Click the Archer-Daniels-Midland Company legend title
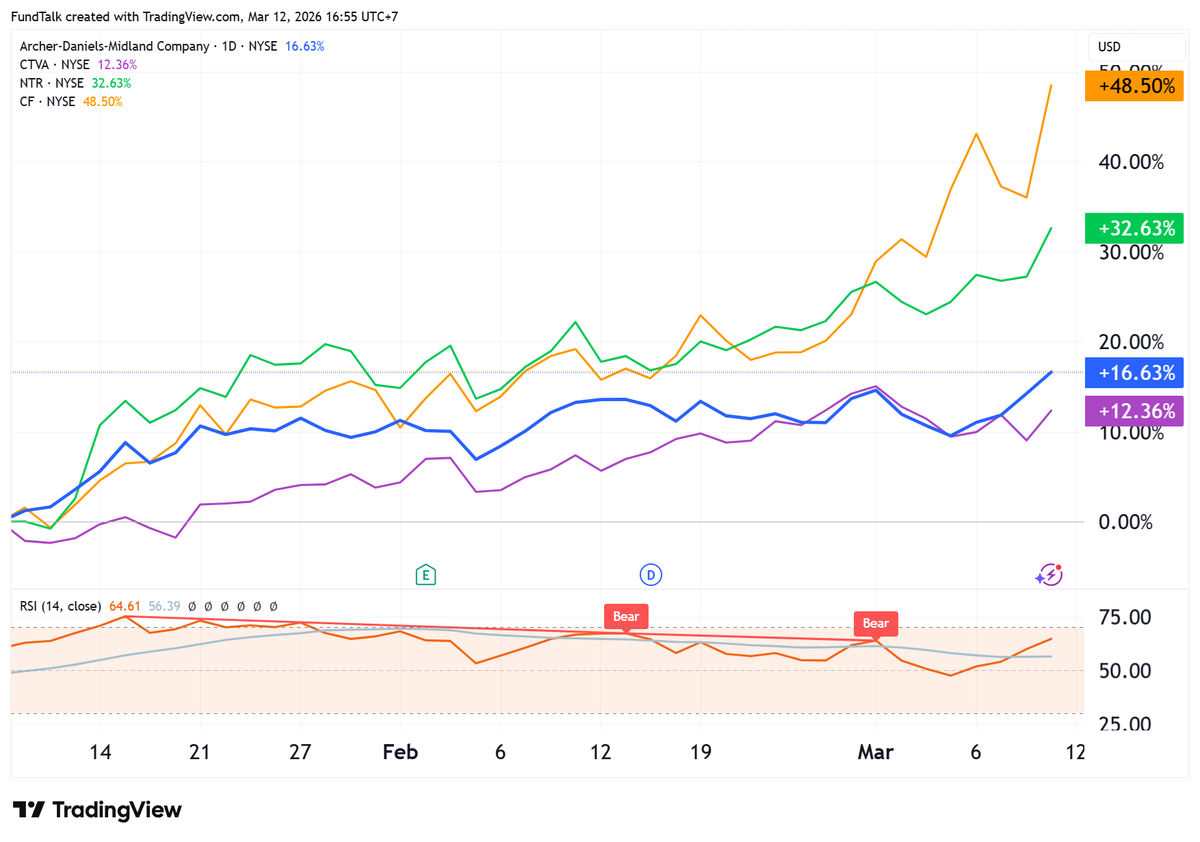 (x=115, y=46)
